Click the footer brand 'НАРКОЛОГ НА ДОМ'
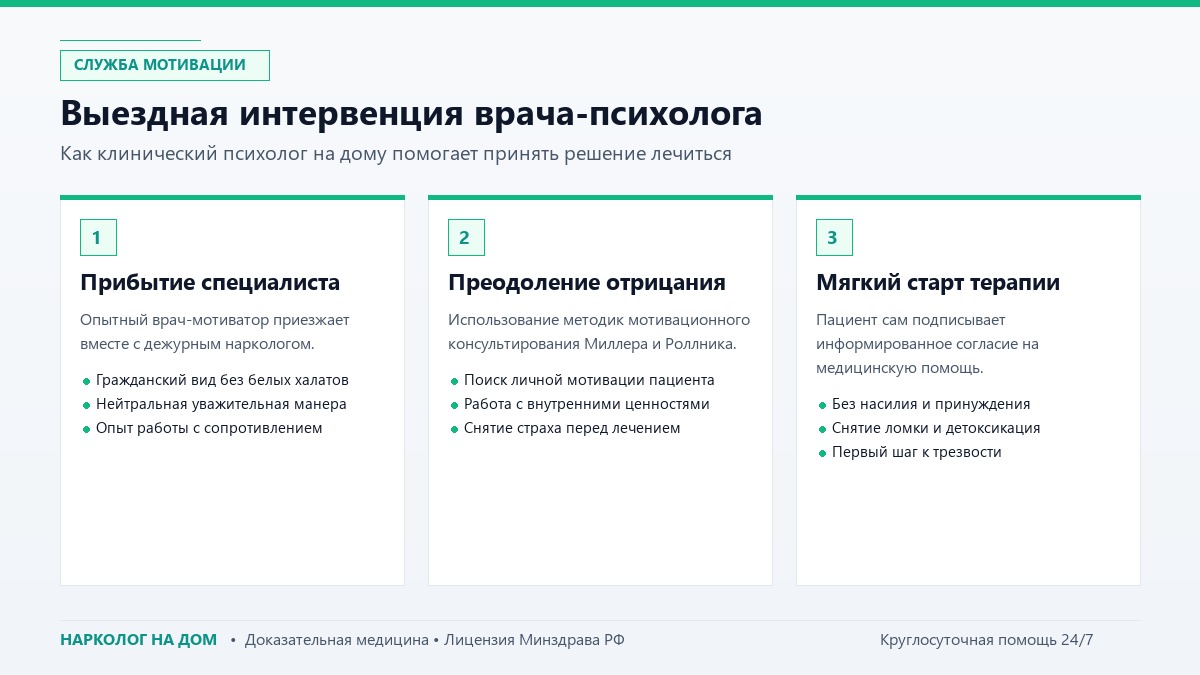1200x675 pixels. tap(138, 640)
